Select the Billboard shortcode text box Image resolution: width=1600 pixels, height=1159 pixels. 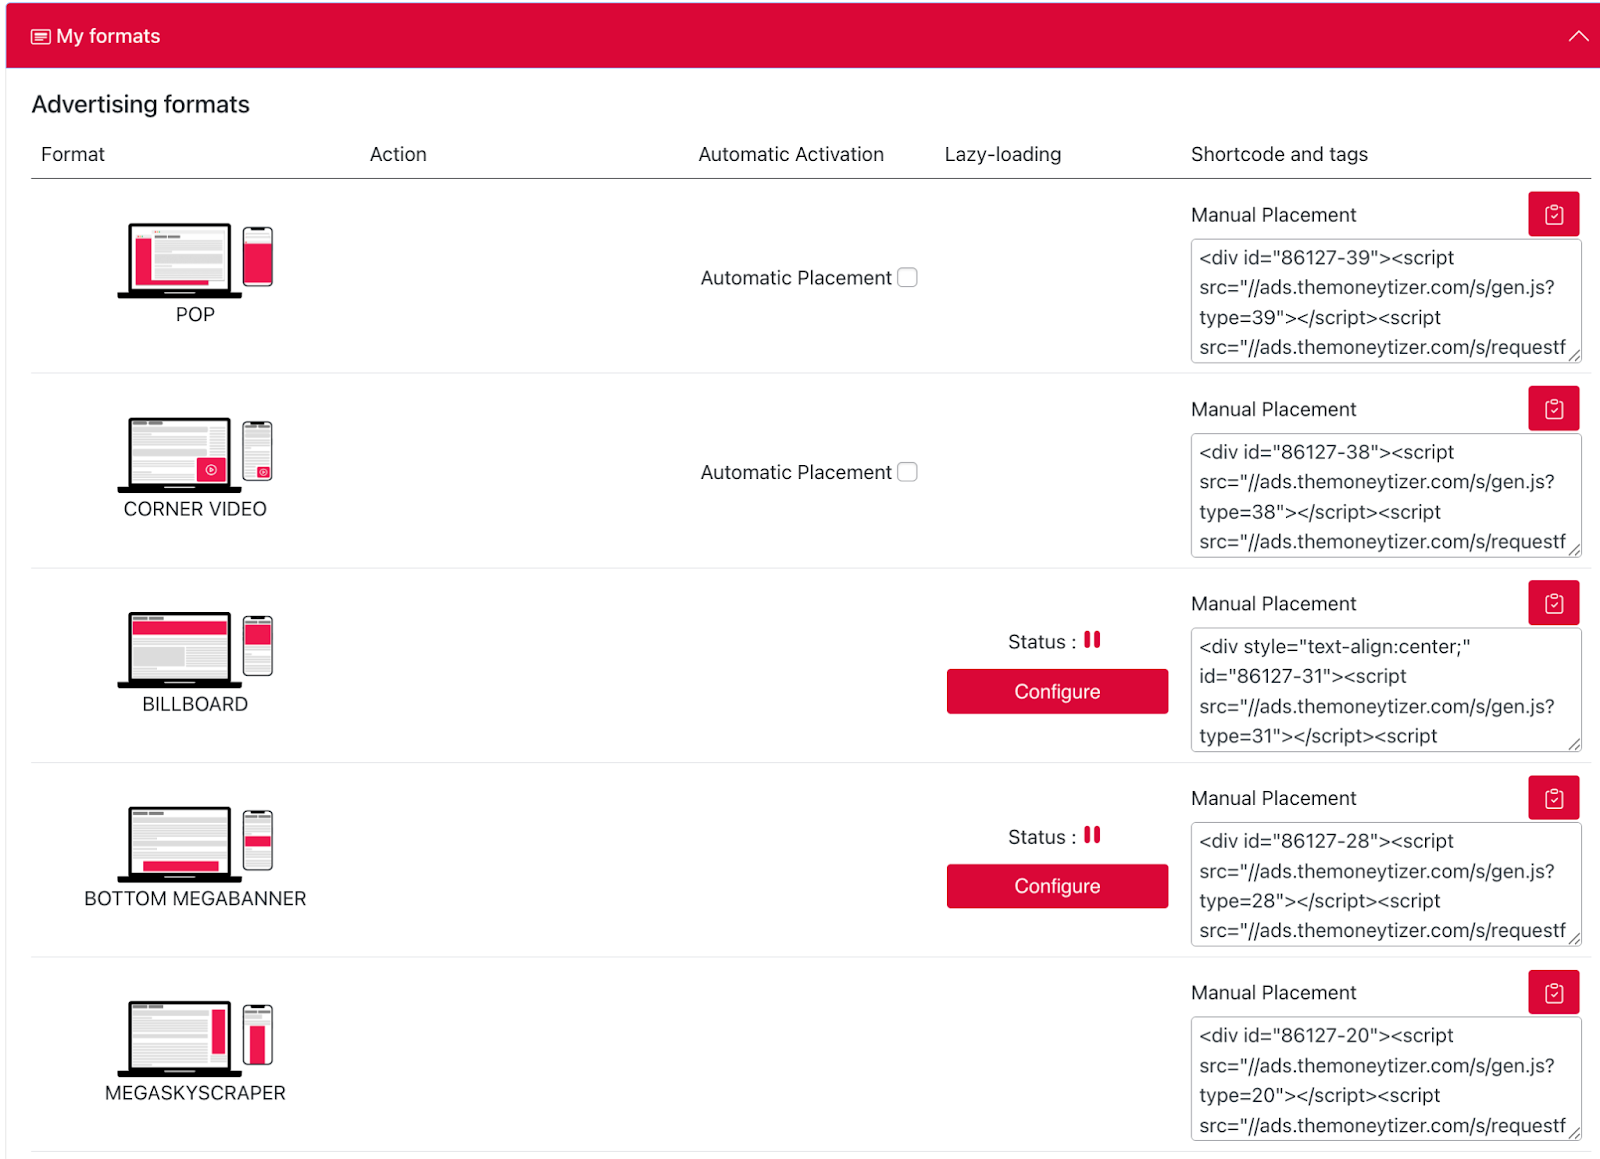coord(1385,691)
